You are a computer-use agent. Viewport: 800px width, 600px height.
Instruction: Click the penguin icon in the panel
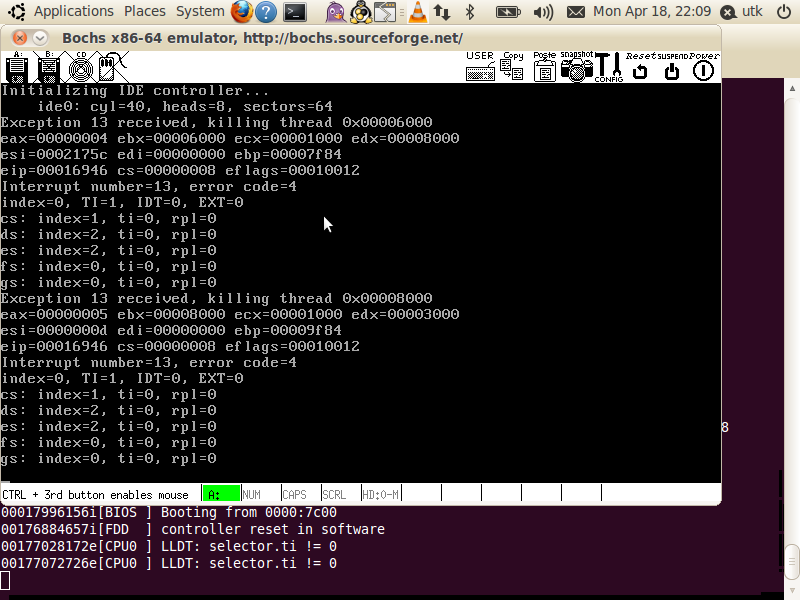(x=361, y=12)
